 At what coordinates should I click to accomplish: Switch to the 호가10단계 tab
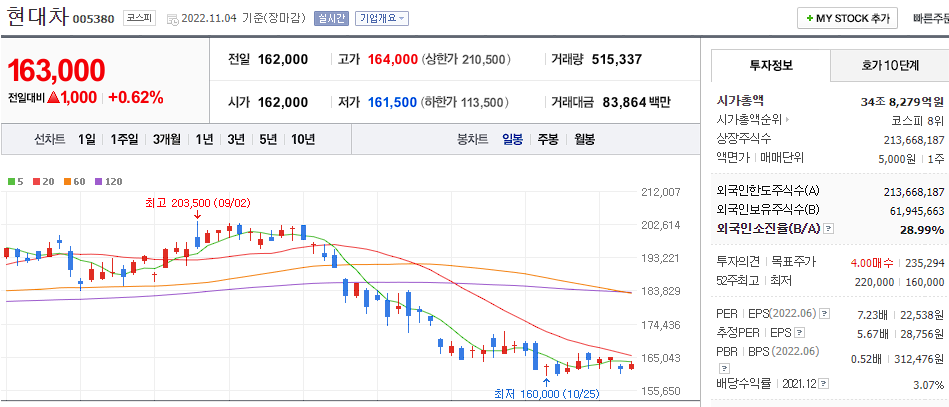coord(890,65)
